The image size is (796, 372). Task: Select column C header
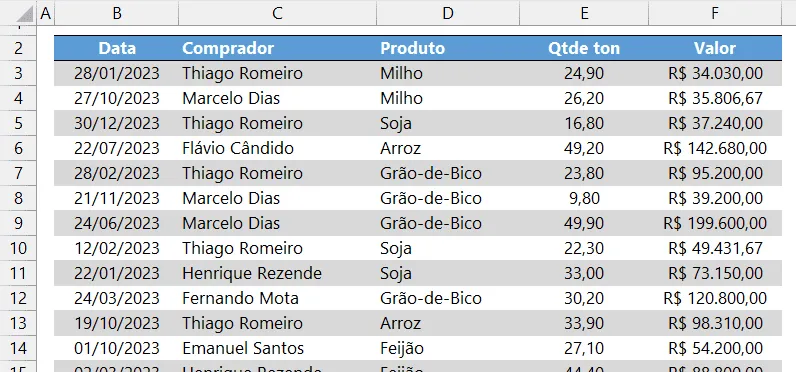point(277,13)
